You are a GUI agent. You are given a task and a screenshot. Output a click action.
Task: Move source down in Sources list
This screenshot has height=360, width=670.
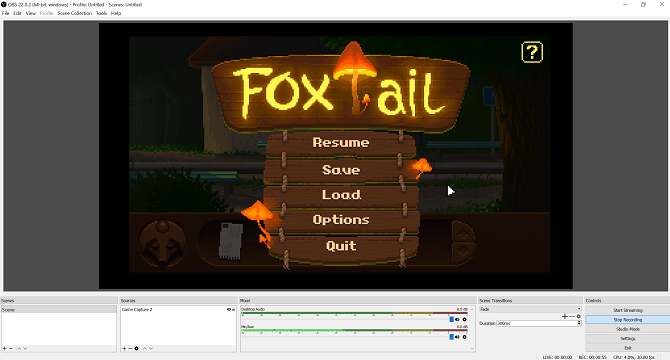click(151, 348)
